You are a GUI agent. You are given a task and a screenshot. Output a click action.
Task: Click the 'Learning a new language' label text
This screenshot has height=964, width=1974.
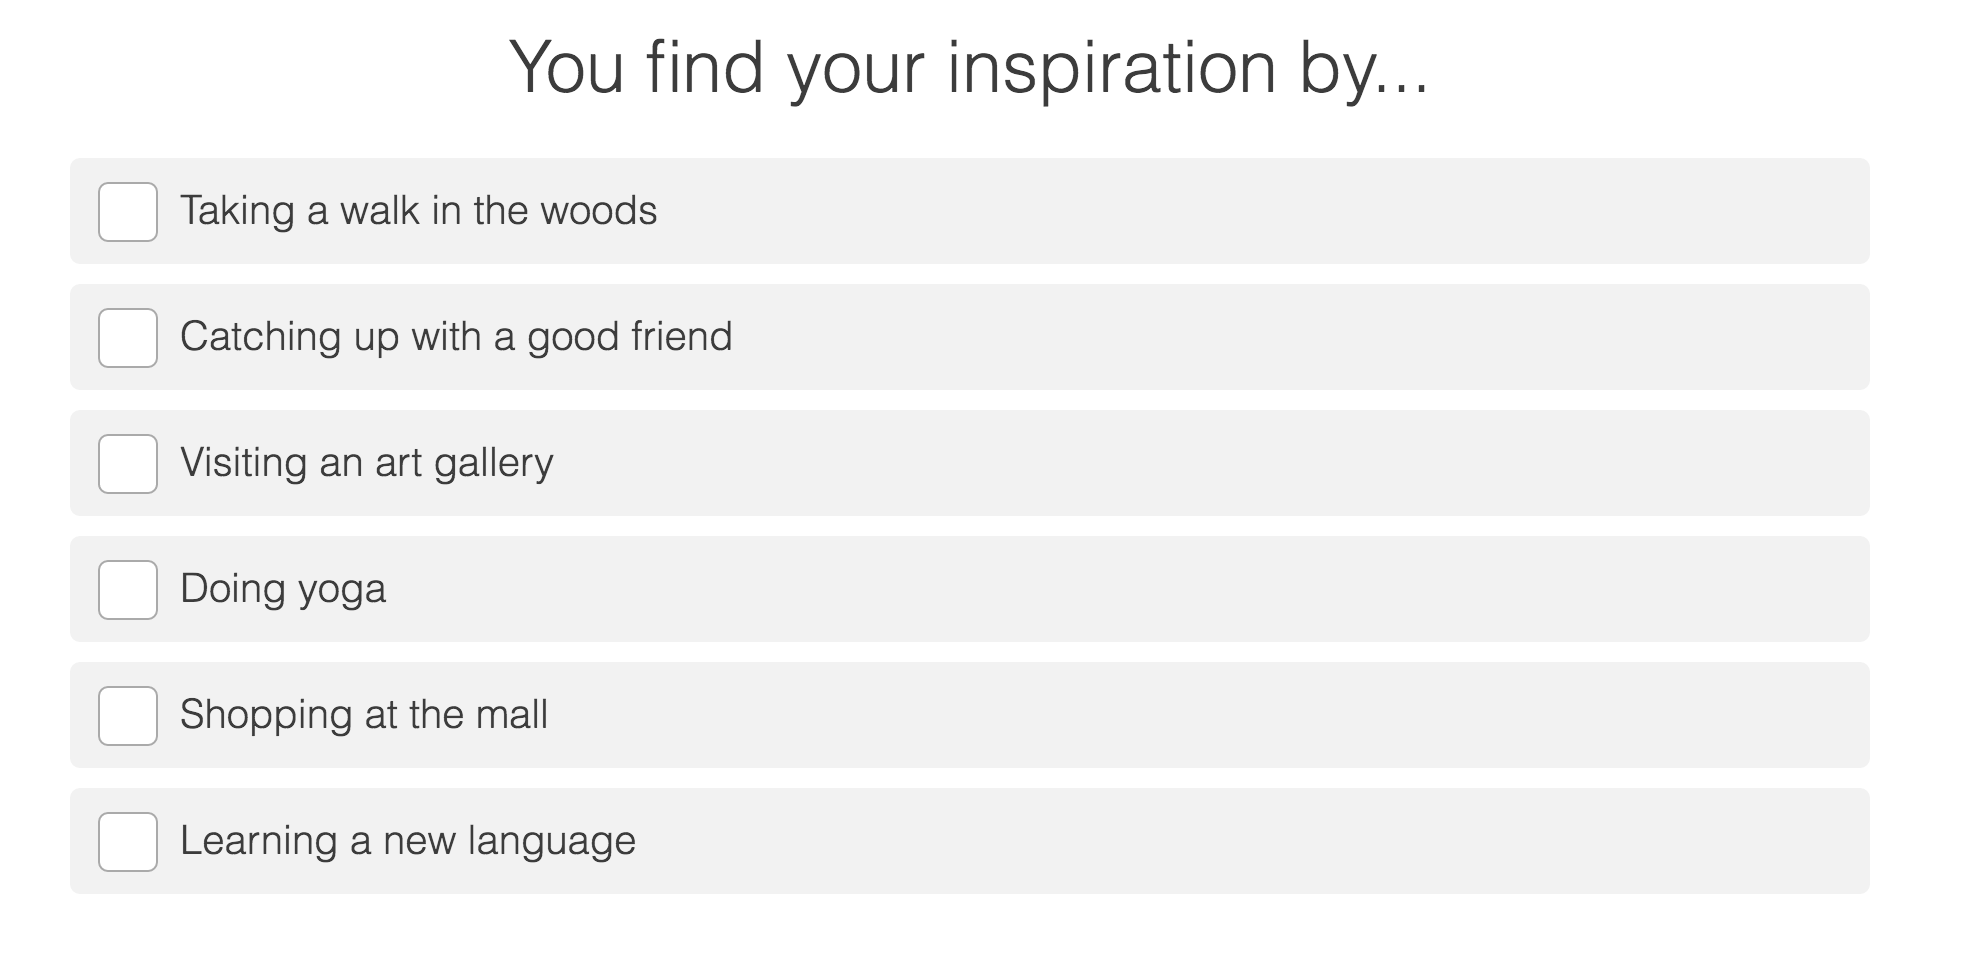407,842
